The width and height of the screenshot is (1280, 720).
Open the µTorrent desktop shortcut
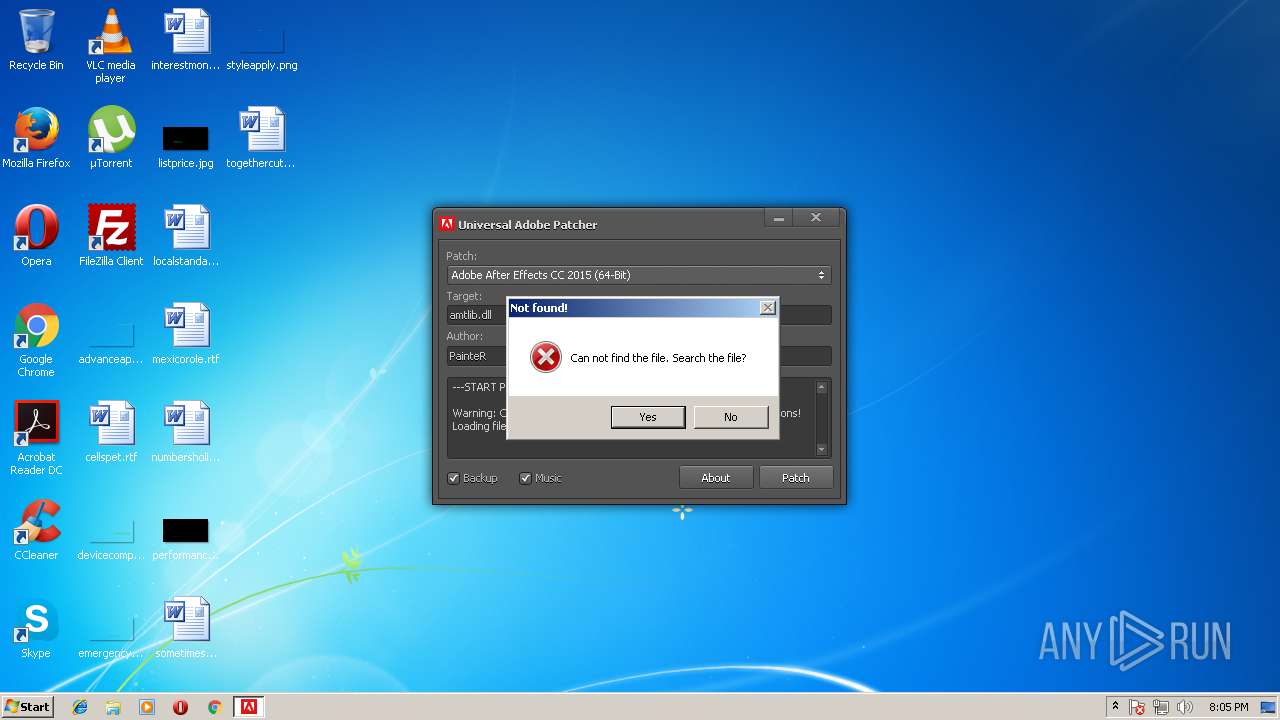(111, 138)
